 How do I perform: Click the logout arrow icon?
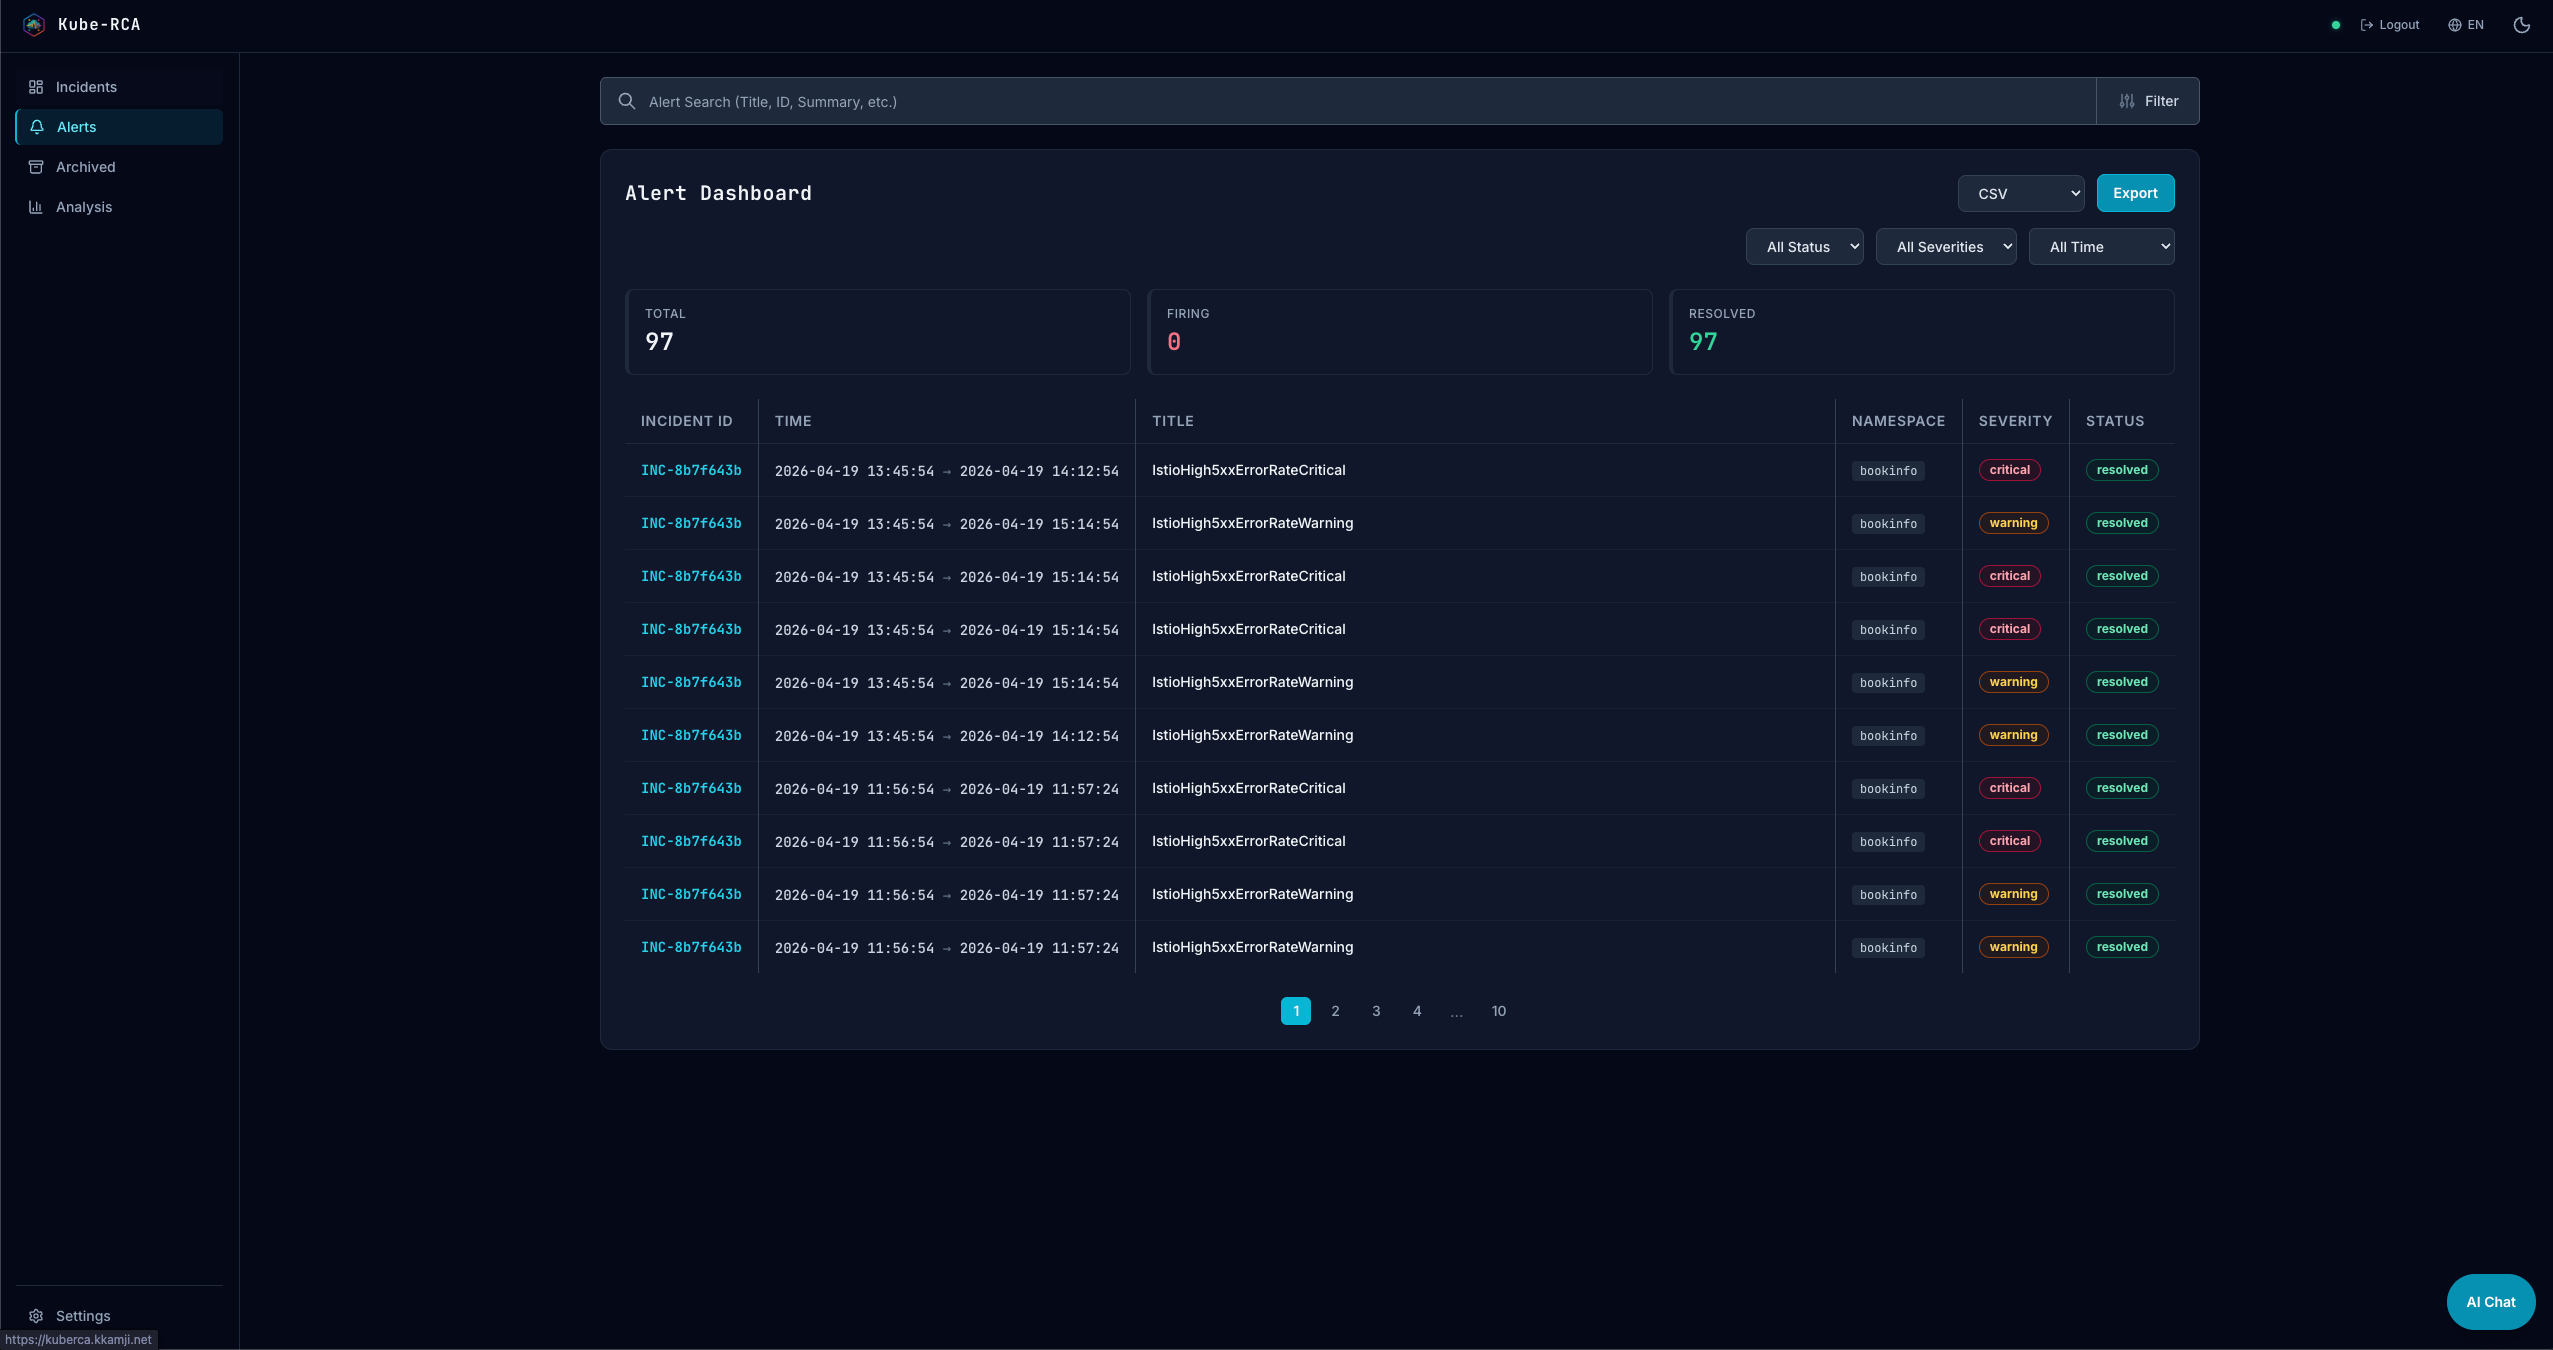pyautogui.click(x=2367, y=25)
